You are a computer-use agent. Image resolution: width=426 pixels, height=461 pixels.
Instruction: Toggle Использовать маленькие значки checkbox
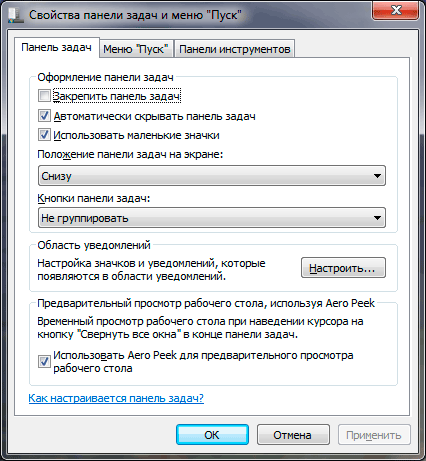(x=44, y=135)
